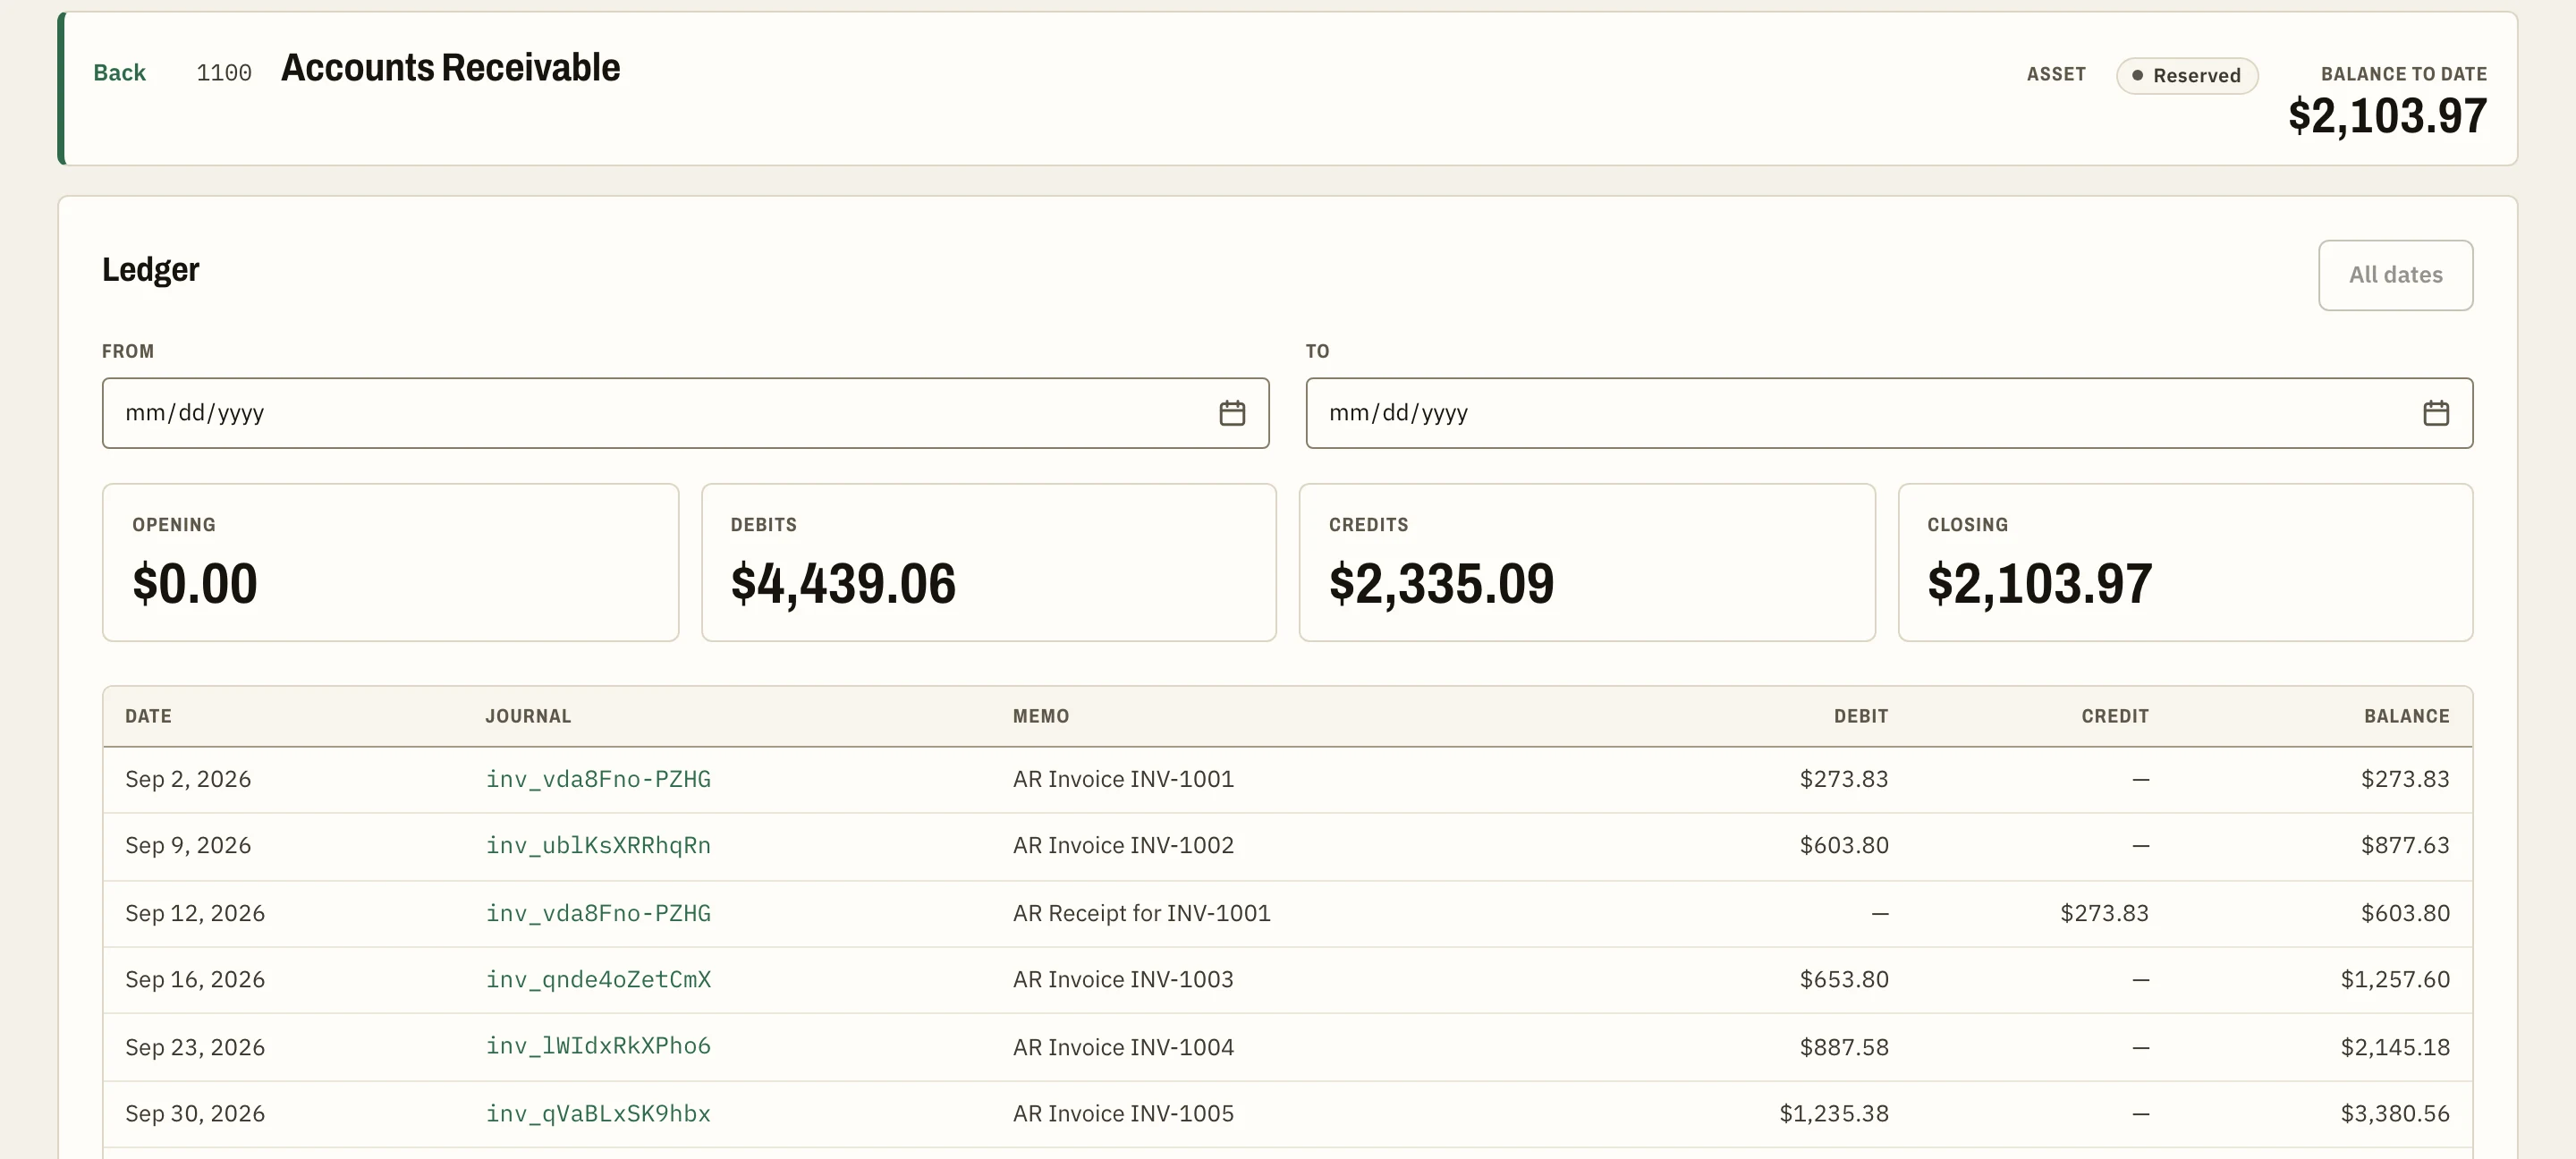Click the Sep 30, 2026 date cell
This screenshot has width=2576, height=1159.
(x=195, y=1114)
